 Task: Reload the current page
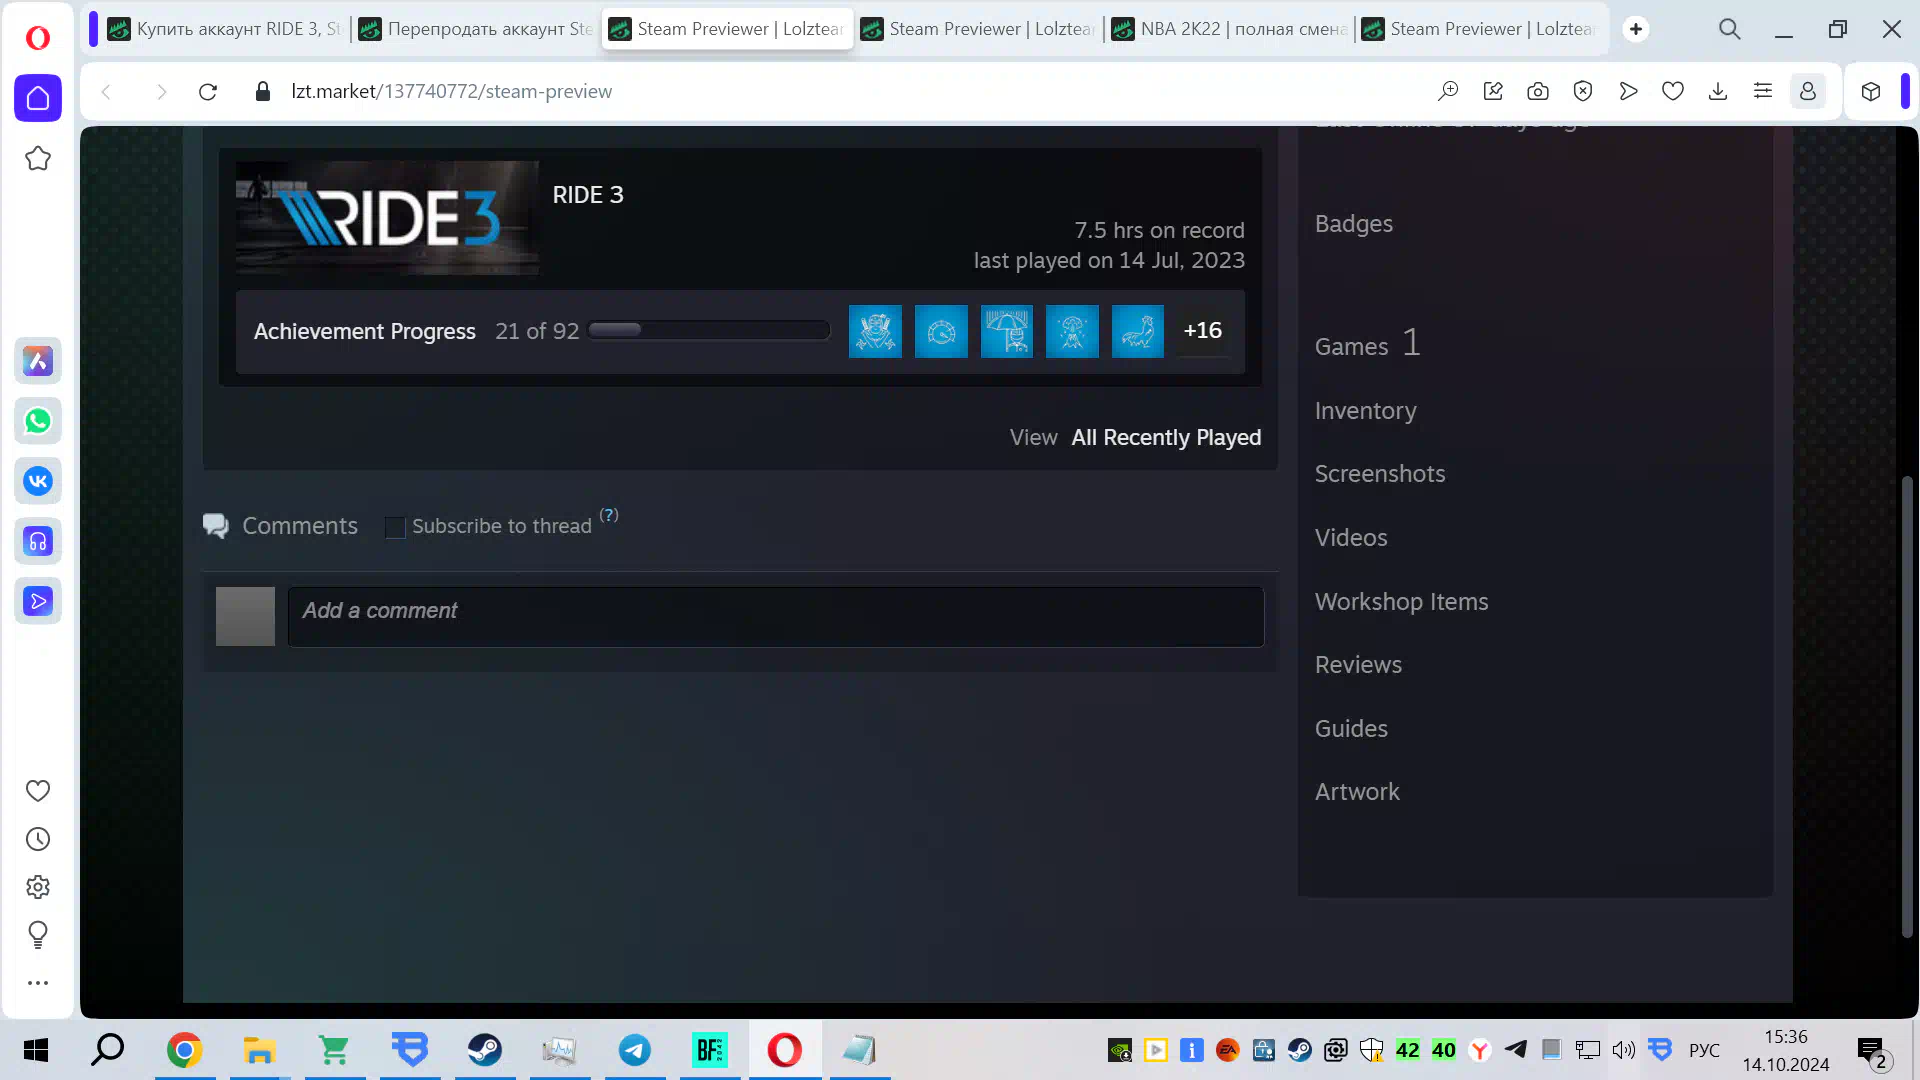(208, 92)
